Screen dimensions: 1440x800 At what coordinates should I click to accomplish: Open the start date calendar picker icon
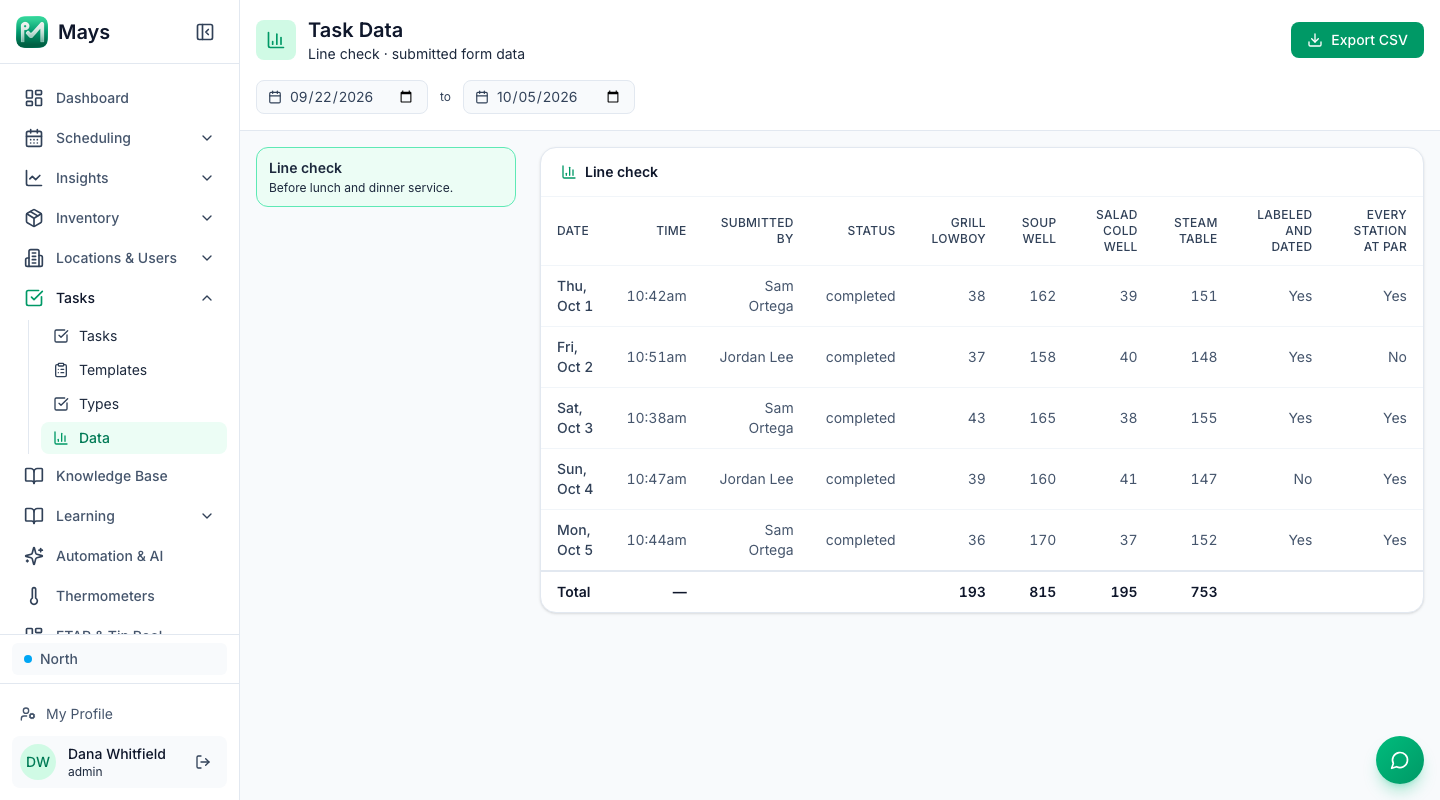pyautogui.click(x=406, y=97)
